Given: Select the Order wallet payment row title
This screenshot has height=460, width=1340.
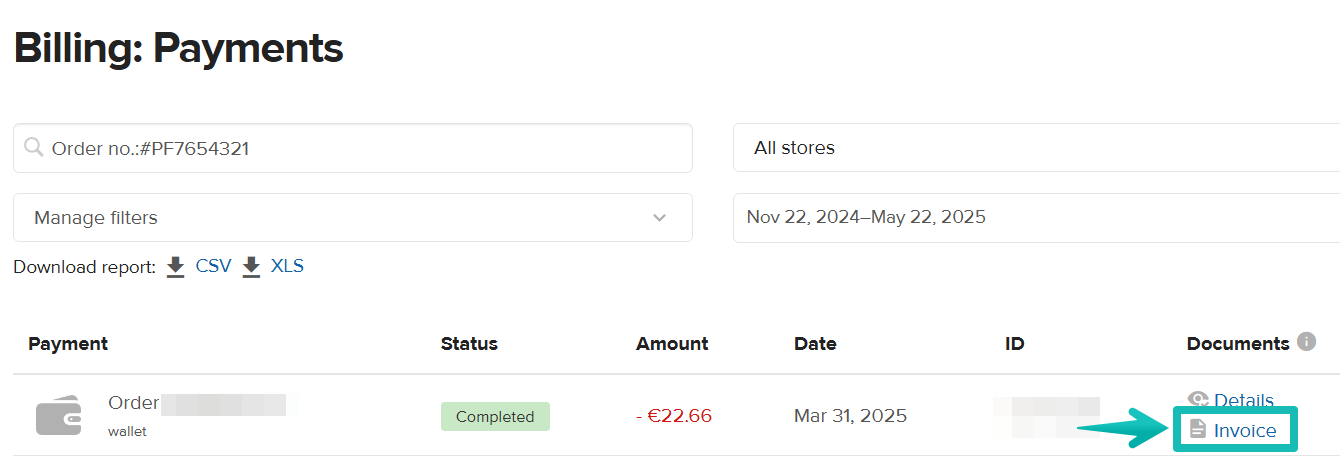Looking at the screenshot, I should pos(134,403).
